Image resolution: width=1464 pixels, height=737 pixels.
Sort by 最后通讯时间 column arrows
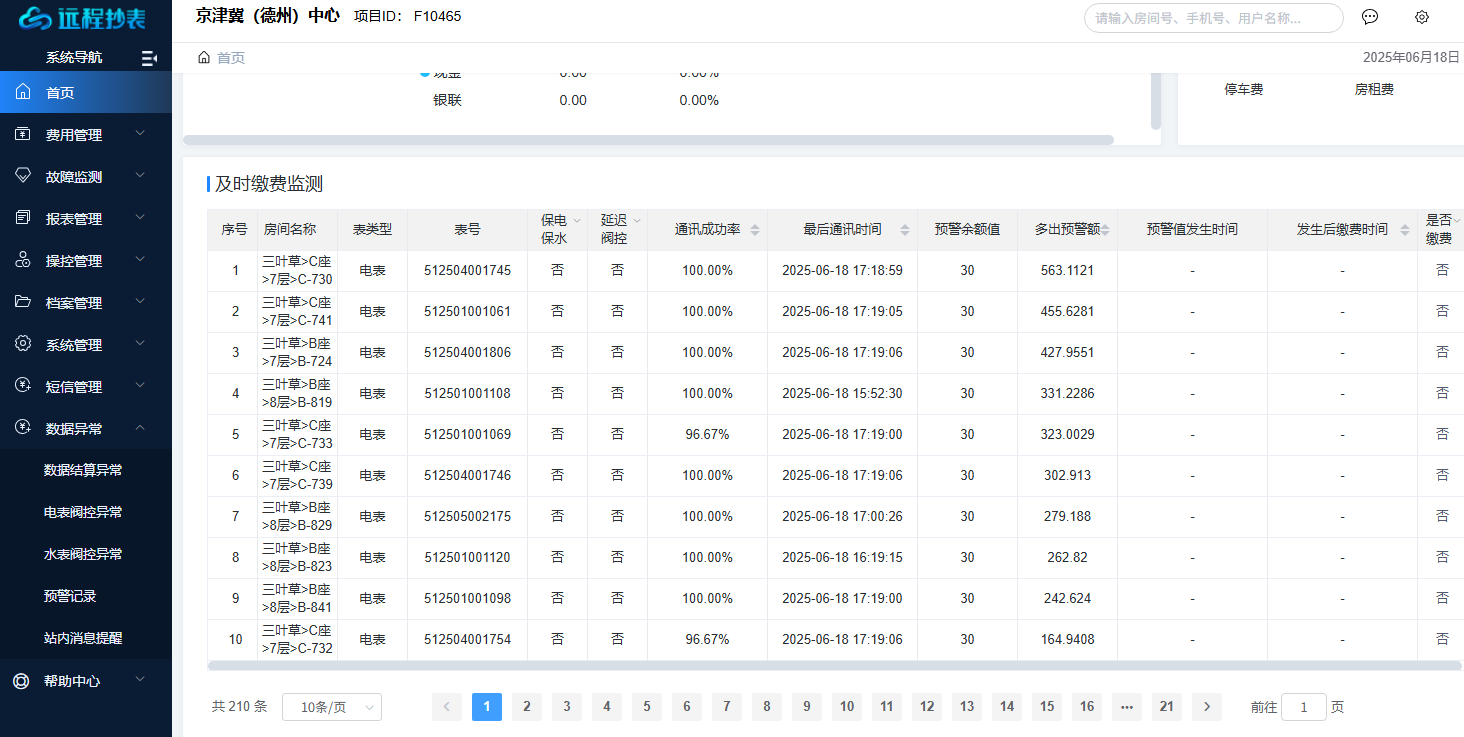[x=905, y=230]
